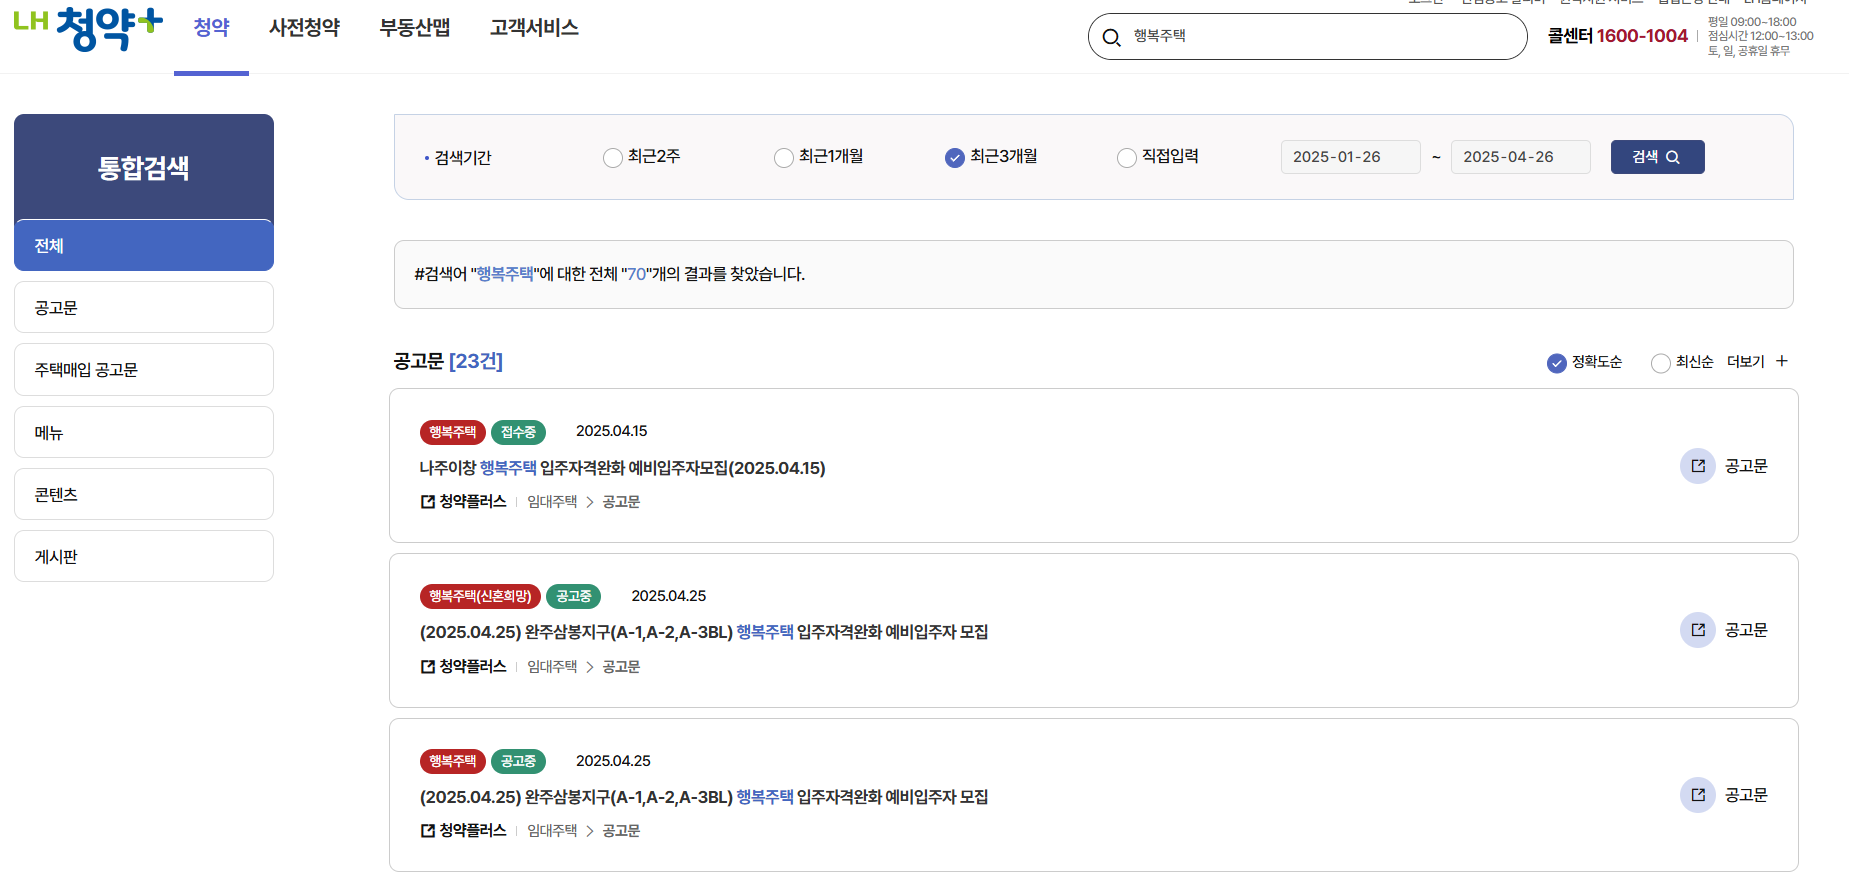Open the 청약 top menu

coord(211,28)
